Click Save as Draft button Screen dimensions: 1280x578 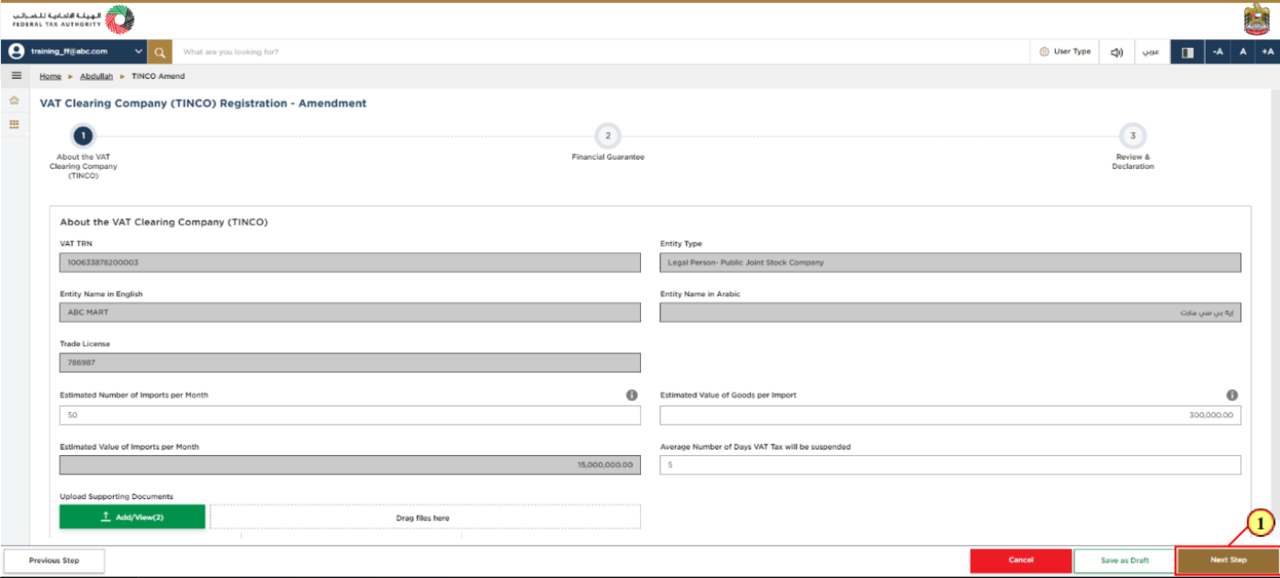click(1123, 561)
